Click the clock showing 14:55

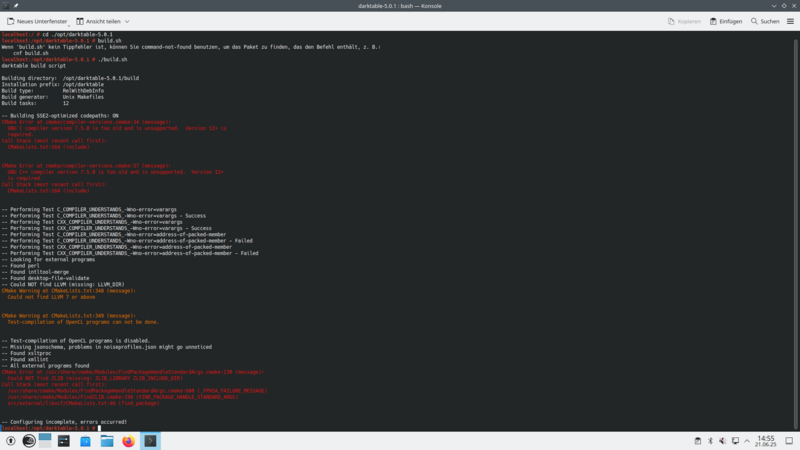click(x=766, y=441)
